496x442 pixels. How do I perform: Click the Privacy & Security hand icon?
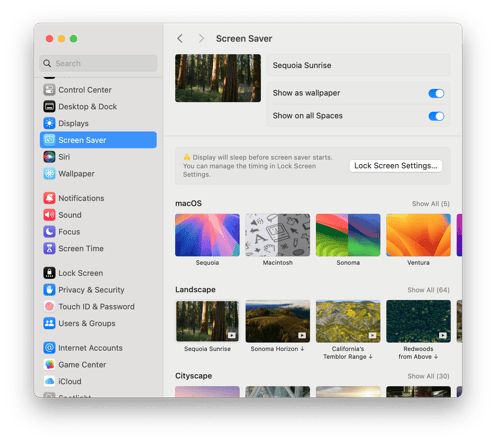click(49, 290)
